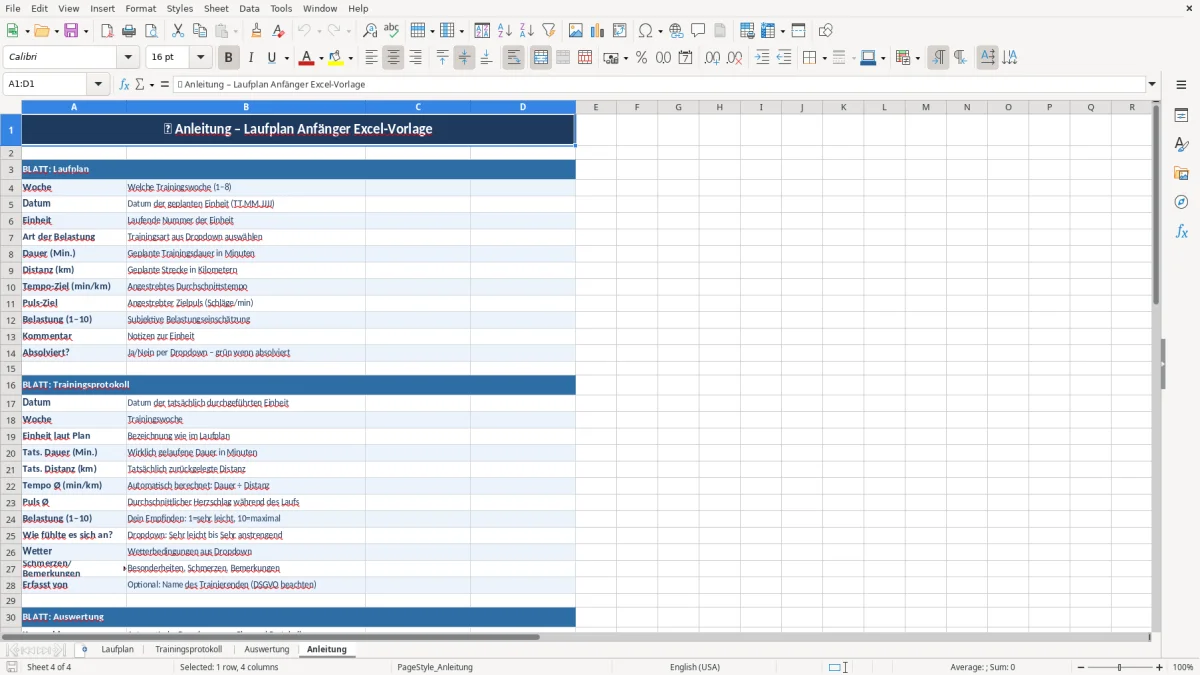Toggle center horizontal alignment
The width and height of the screenshot is (1200, 675).
(393, 58)
